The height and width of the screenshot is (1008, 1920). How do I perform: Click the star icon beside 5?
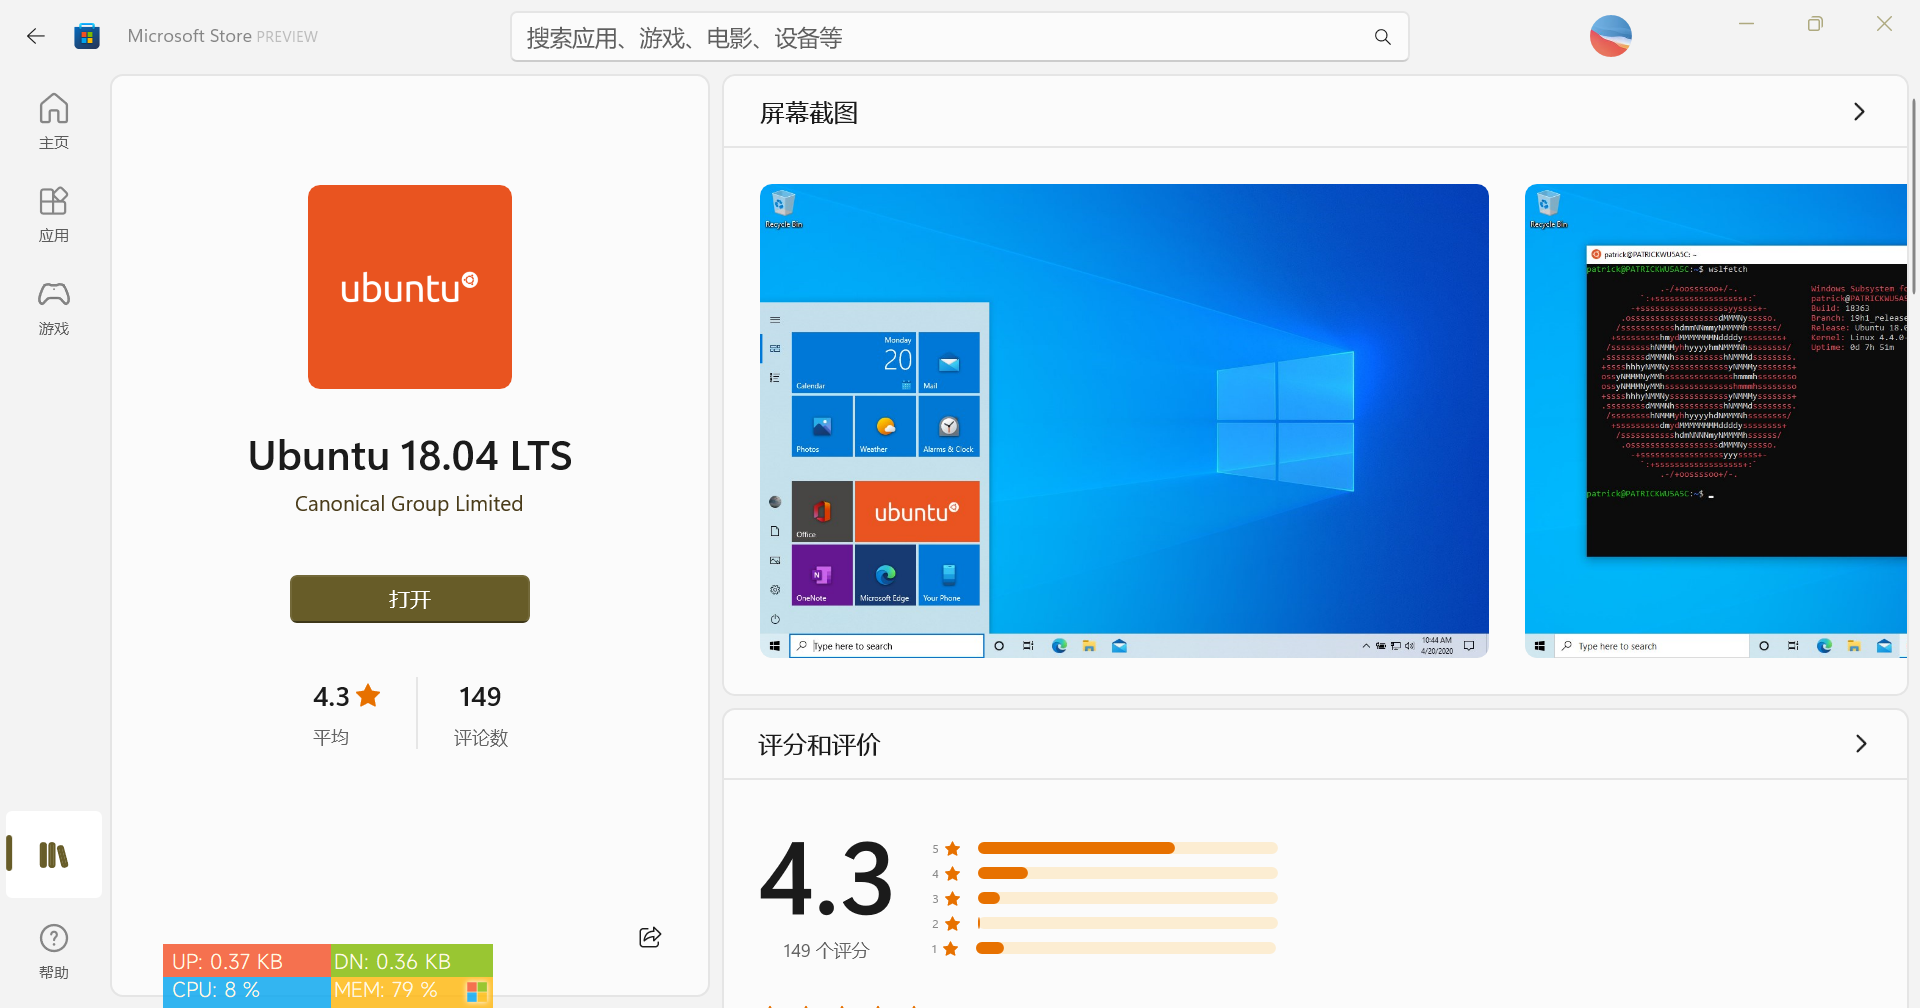tap(953, 848)
